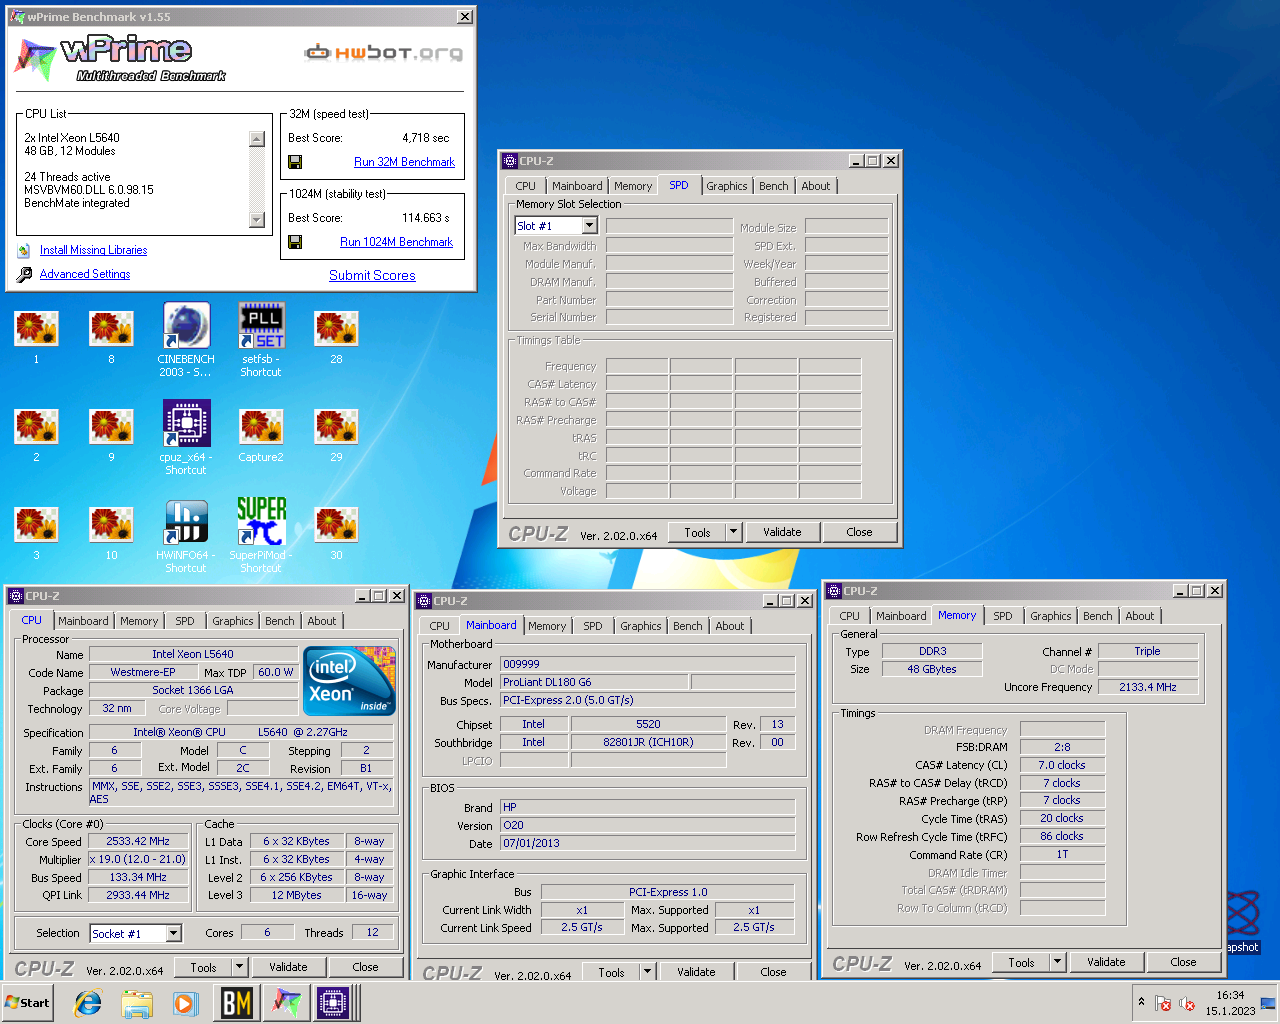Switch to CPU-Z taskbar icon
The height and width of the screenshot is (1024, 1280).
(333, 1003)
